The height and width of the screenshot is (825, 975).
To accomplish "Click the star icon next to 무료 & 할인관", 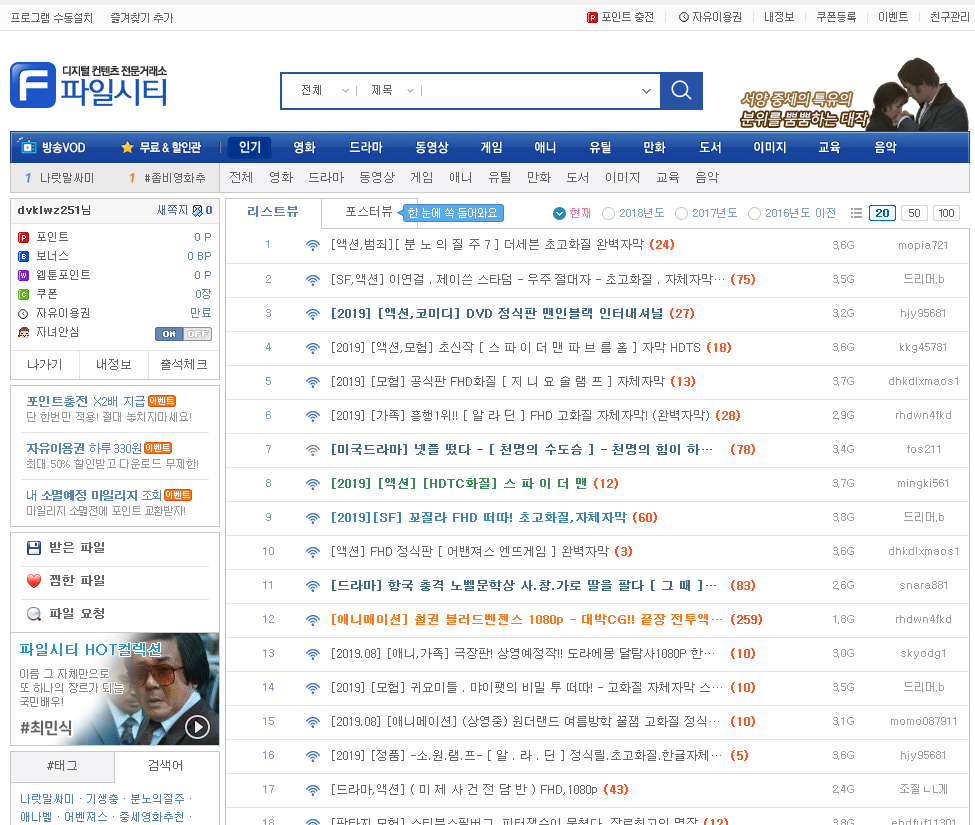I will coord(127,147).
